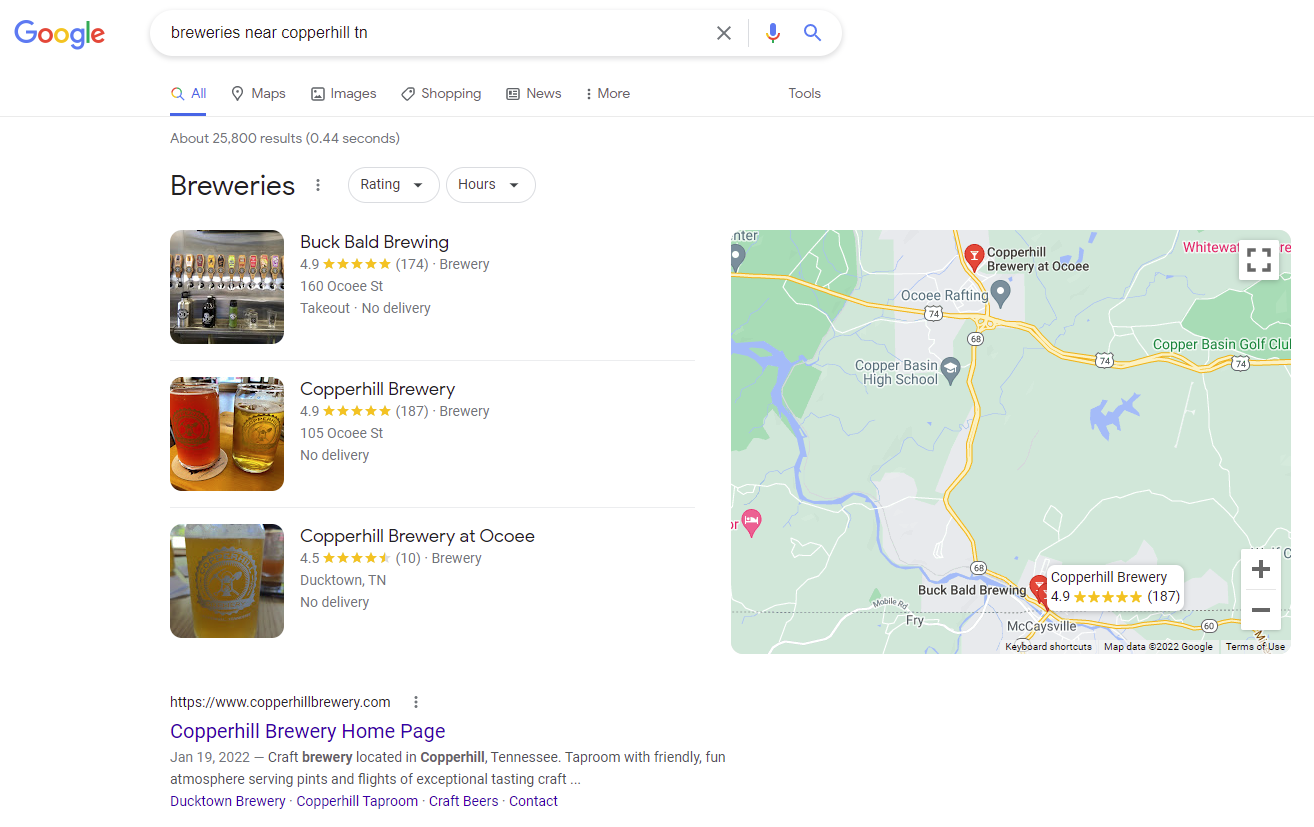Viewport: 1314px width, 827px height.
Task: Click the 160 Ocoee St address
Action: [x=341, y=286]
